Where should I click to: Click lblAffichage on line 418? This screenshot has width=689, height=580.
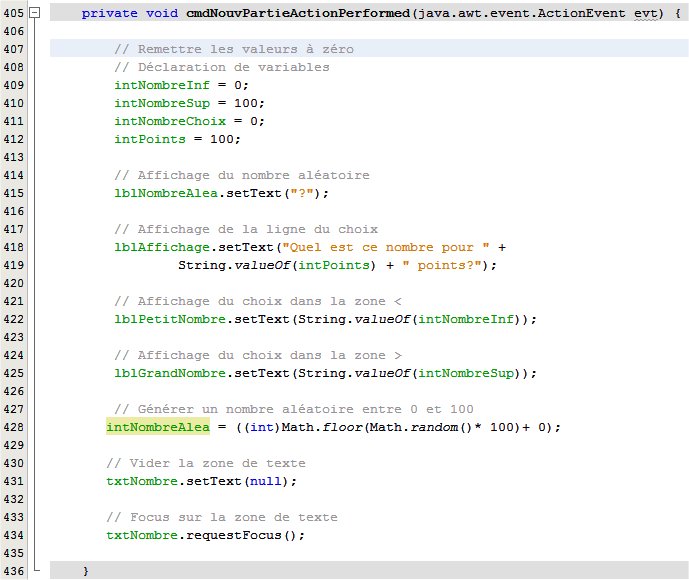click(162, 247)
